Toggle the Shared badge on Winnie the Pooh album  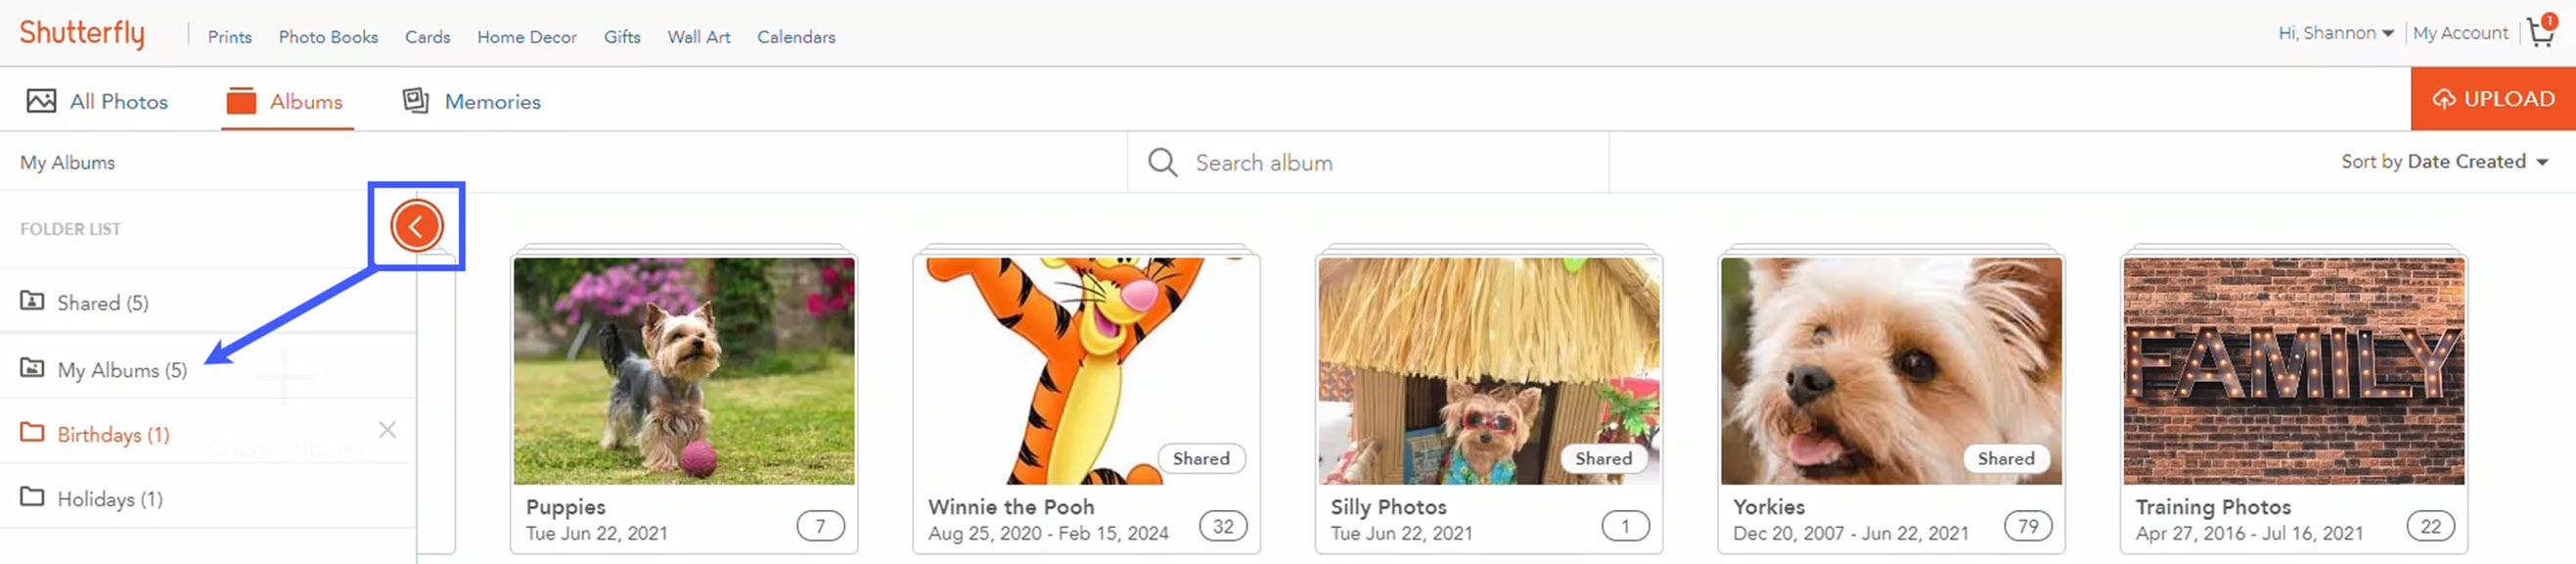point(1201,458)
